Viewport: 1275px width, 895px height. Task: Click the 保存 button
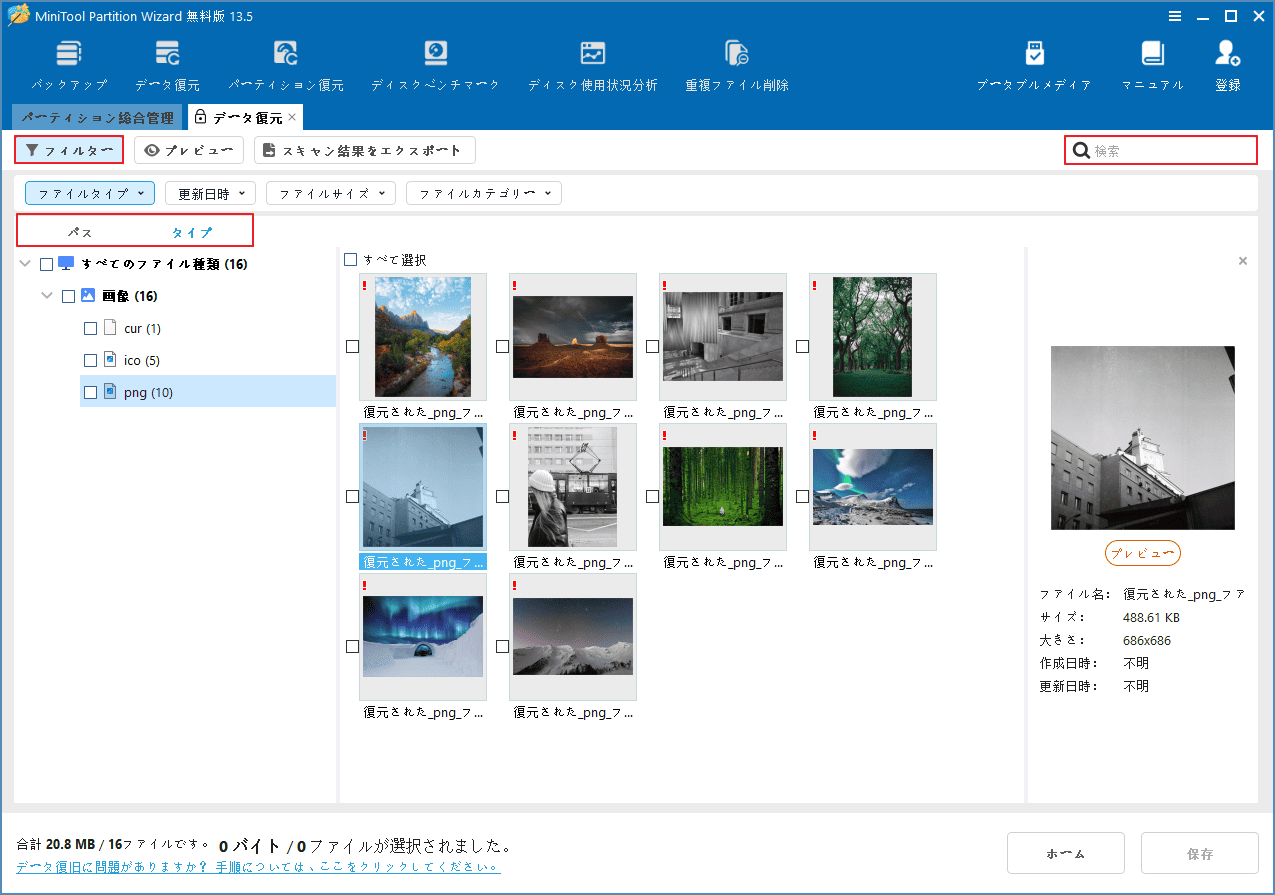pyautogui.click(x=1199, y=853)
